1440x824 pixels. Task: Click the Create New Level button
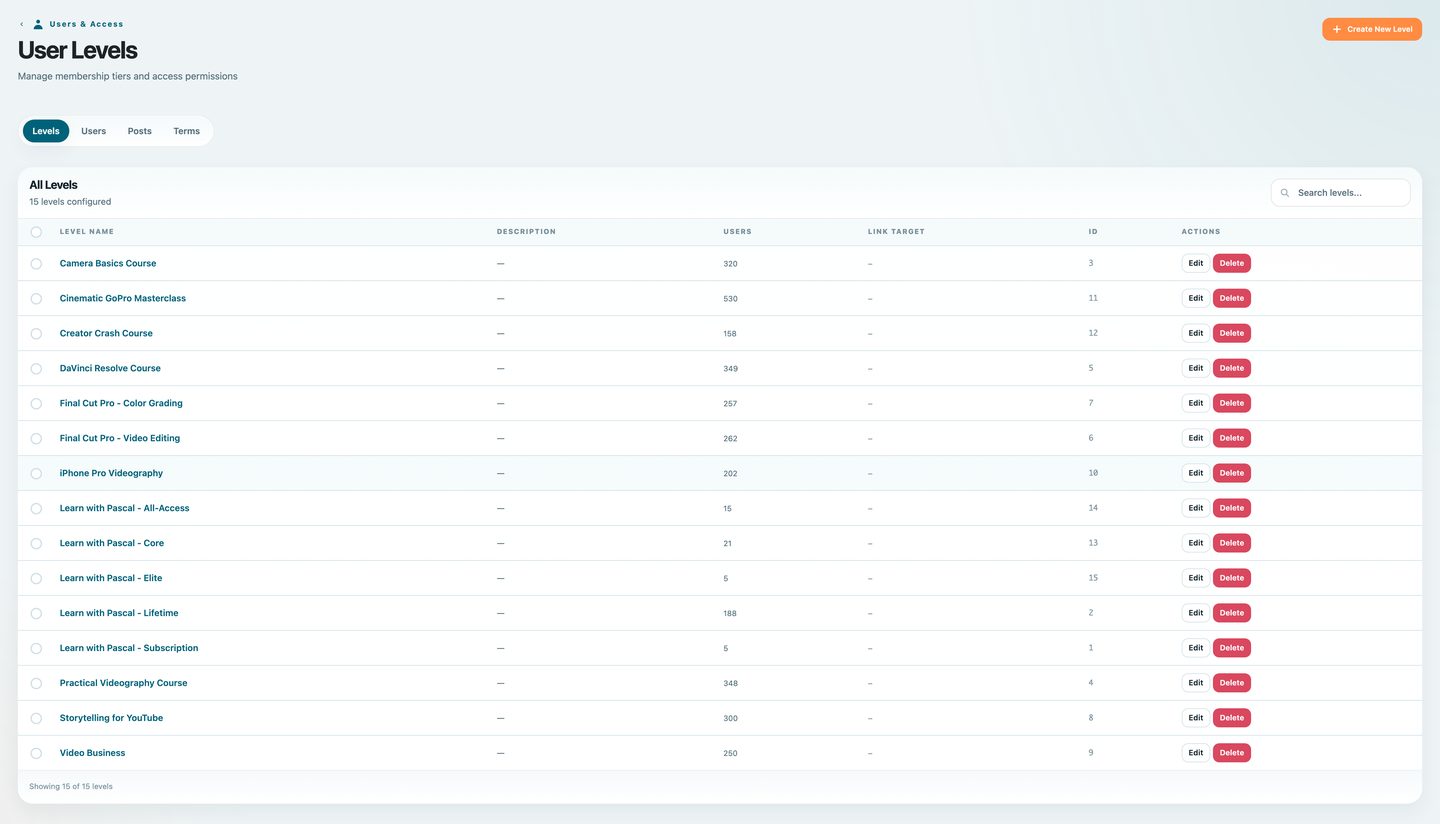click(x=1372, y=29)
